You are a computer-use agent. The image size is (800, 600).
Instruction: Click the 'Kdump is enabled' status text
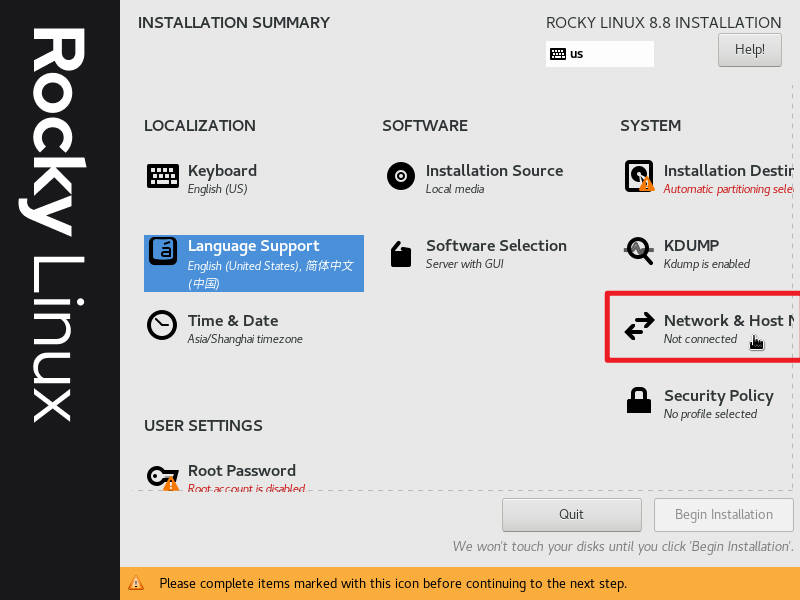point(707,264)
